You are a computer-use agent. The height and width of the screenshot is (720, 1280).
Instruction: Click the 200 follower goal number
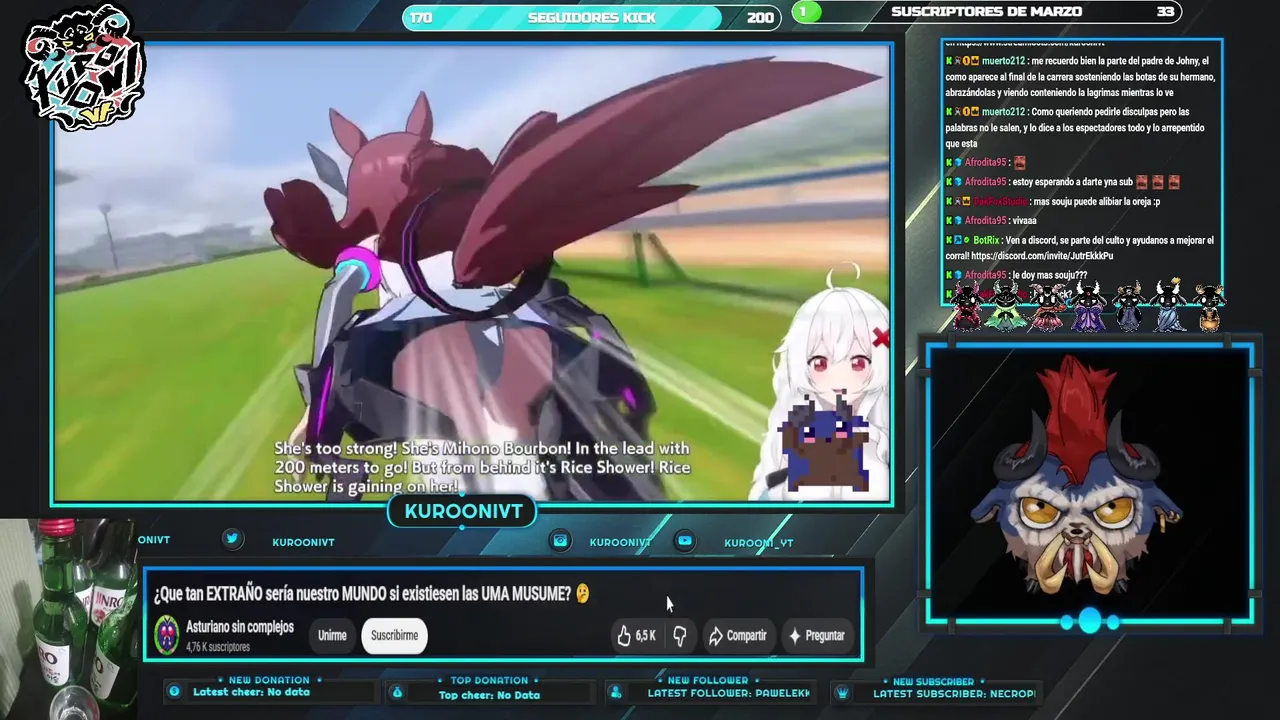pyautogui.click(x=760, y=17)
